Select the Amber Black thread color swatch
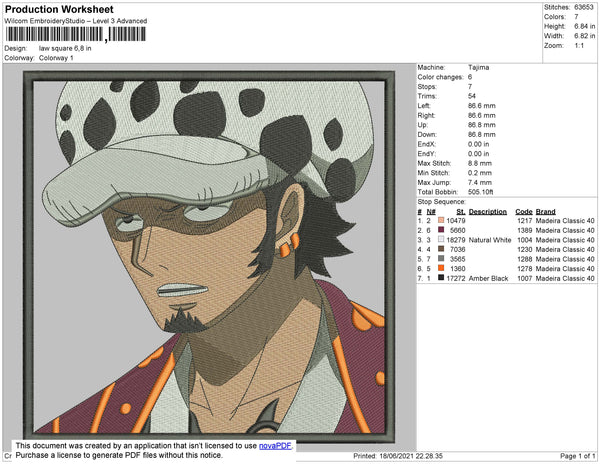Viewport: 600px width, 464px height. pos(441,278)
